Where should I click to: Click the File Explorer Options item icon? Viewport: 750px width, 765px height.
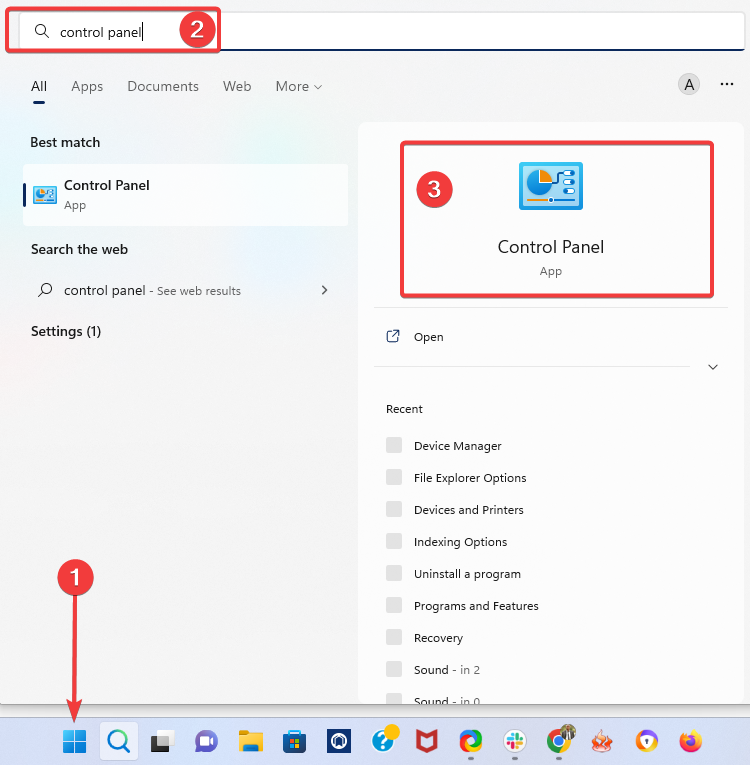394,477
